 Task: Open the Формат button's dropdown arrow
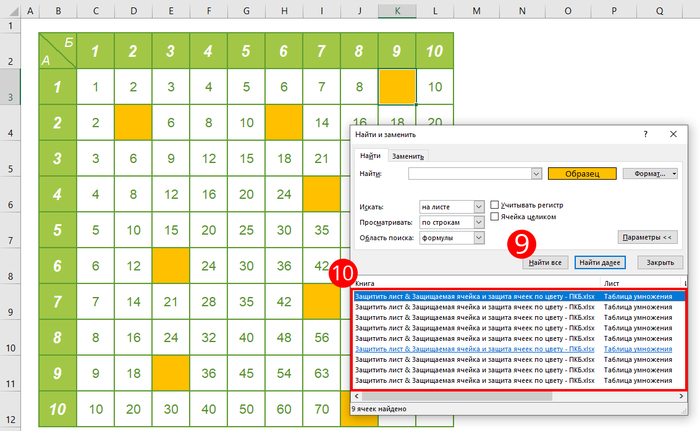[x=674, y=174]
